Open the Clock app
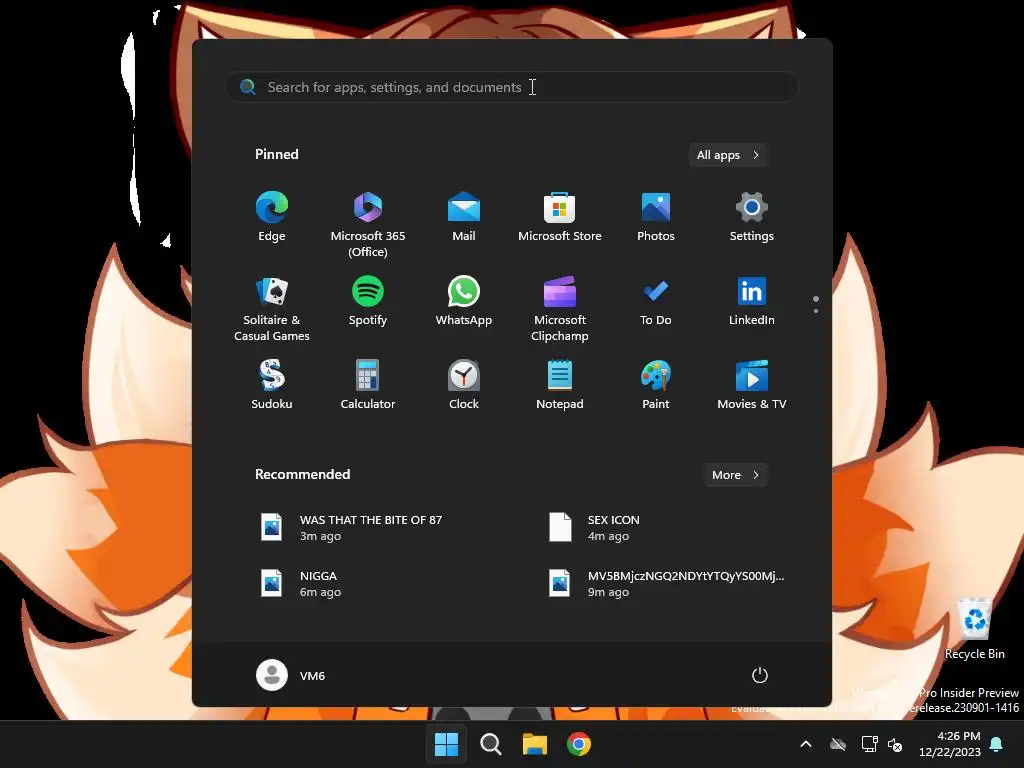This screenshot has height=768, width=1024. (x=464, y=385)
